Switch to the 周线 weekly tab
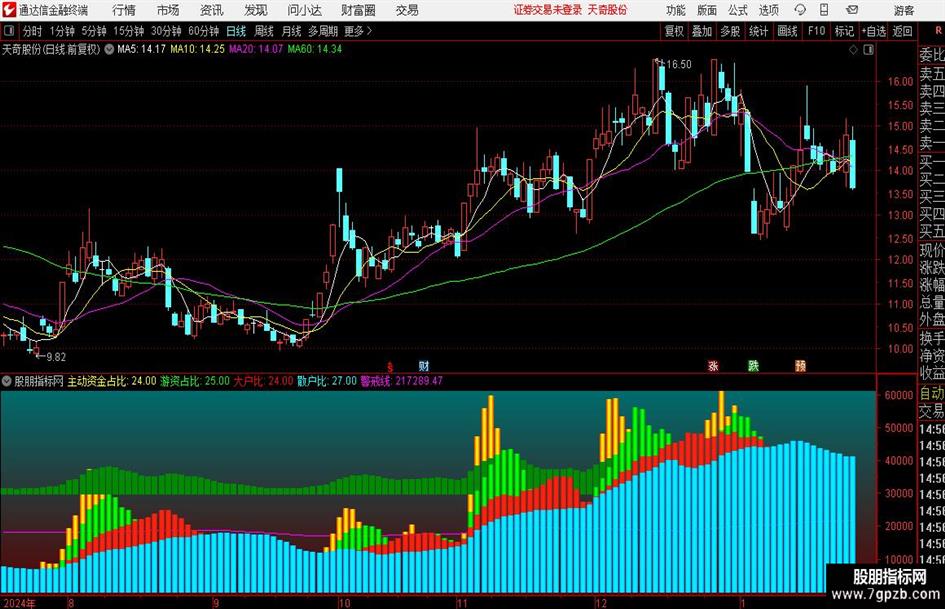 (x=264, y=31)
